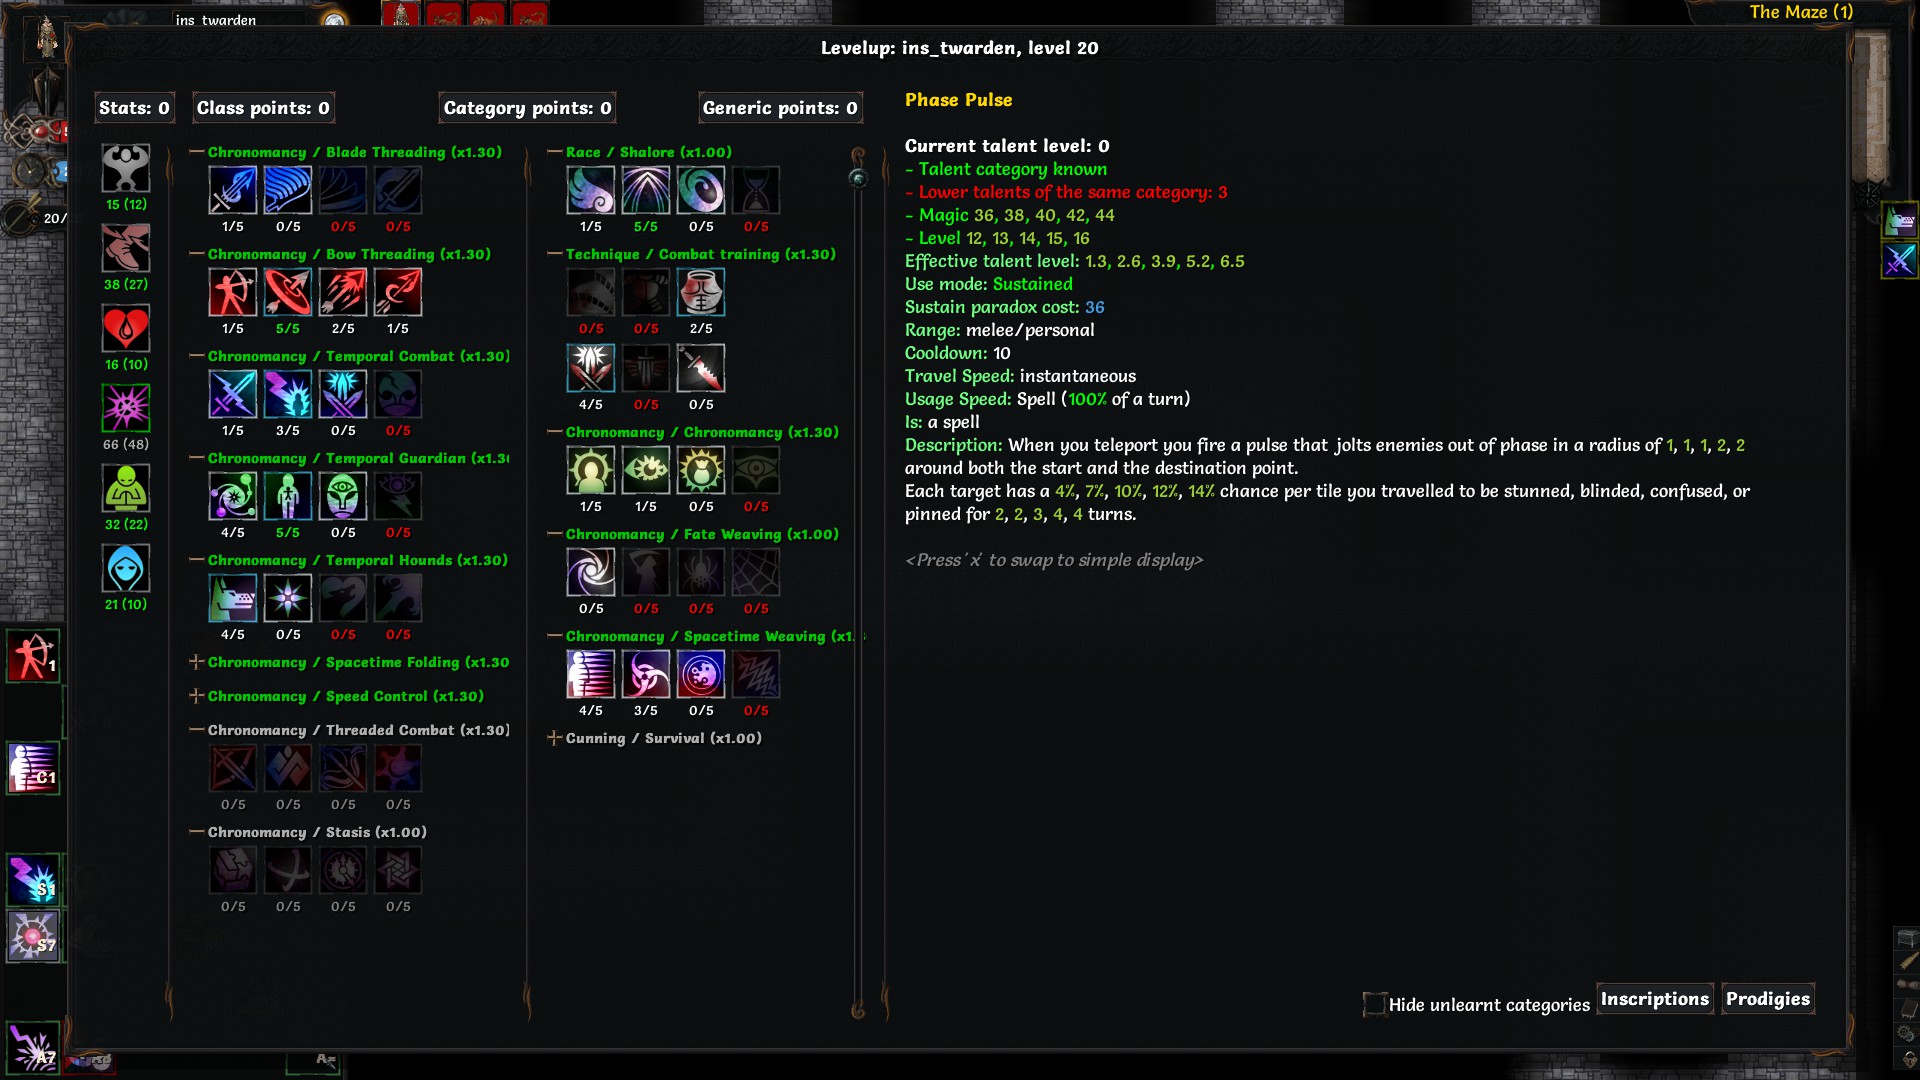Click the first Spacetime Weaving talent at 4/5

pos(591,674)
